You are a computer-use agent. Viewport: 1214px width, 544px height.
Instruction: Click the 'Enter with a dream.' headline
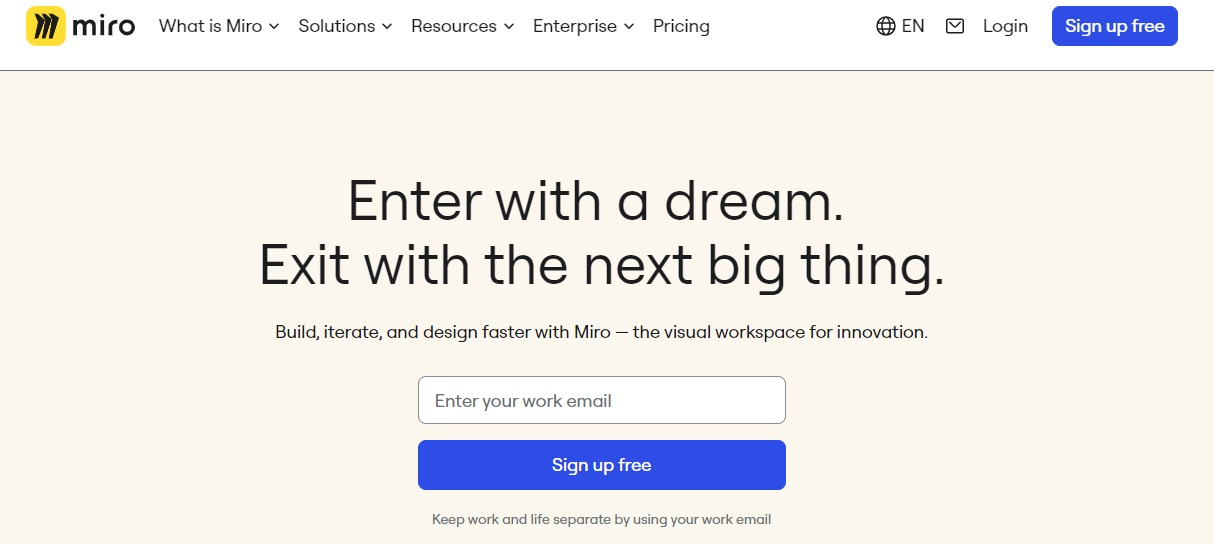point(596,201)
